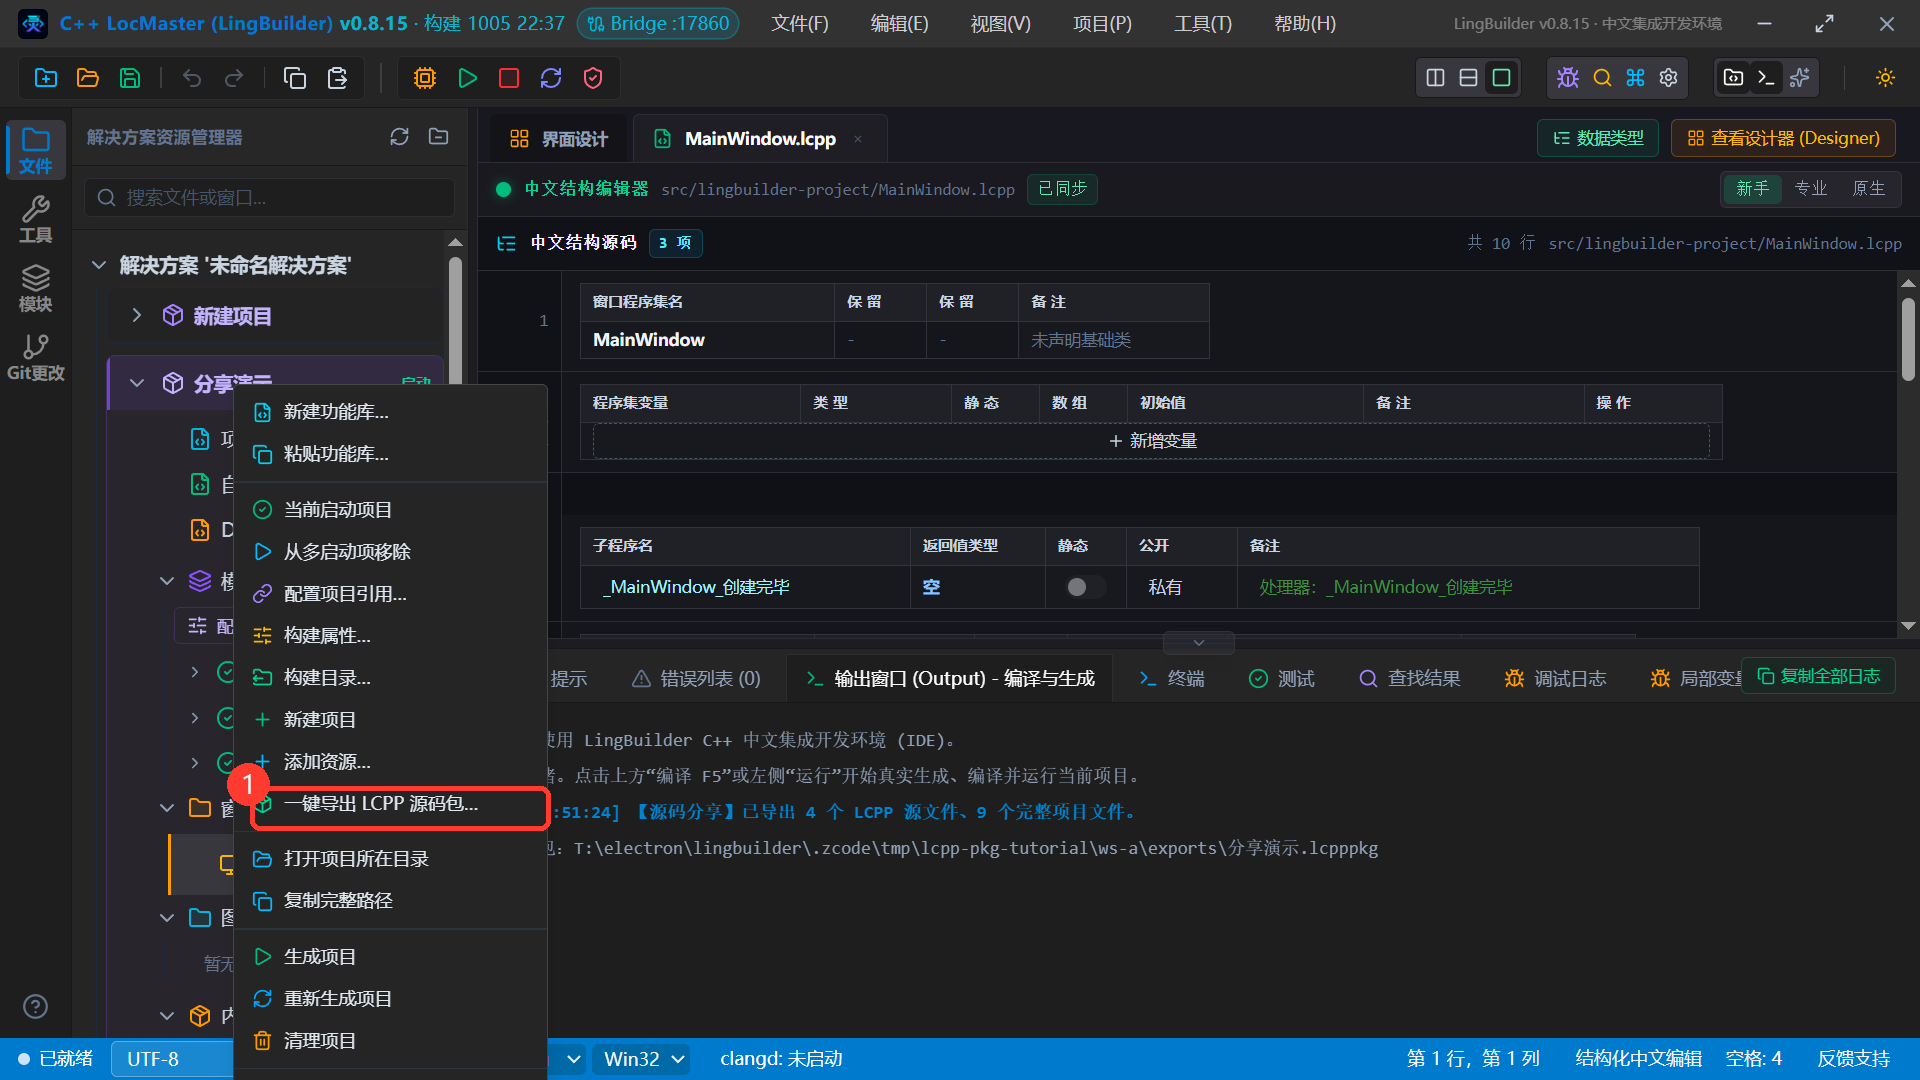
Task: Select the single pane layout toggle
Action: [x=1501, y=78]
